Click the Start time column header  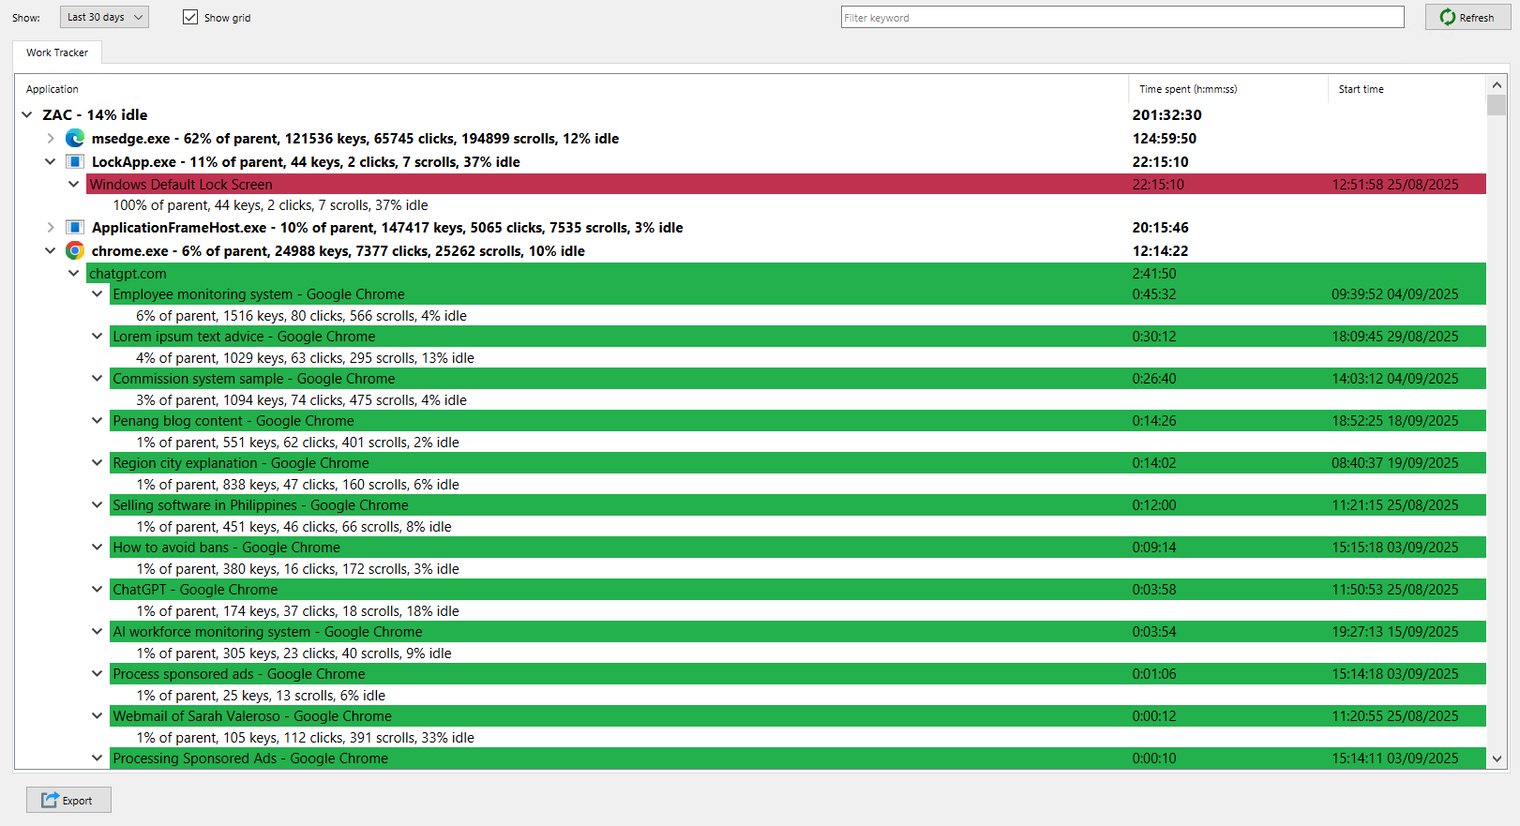pyautogui.click(x=1361, y=89)
